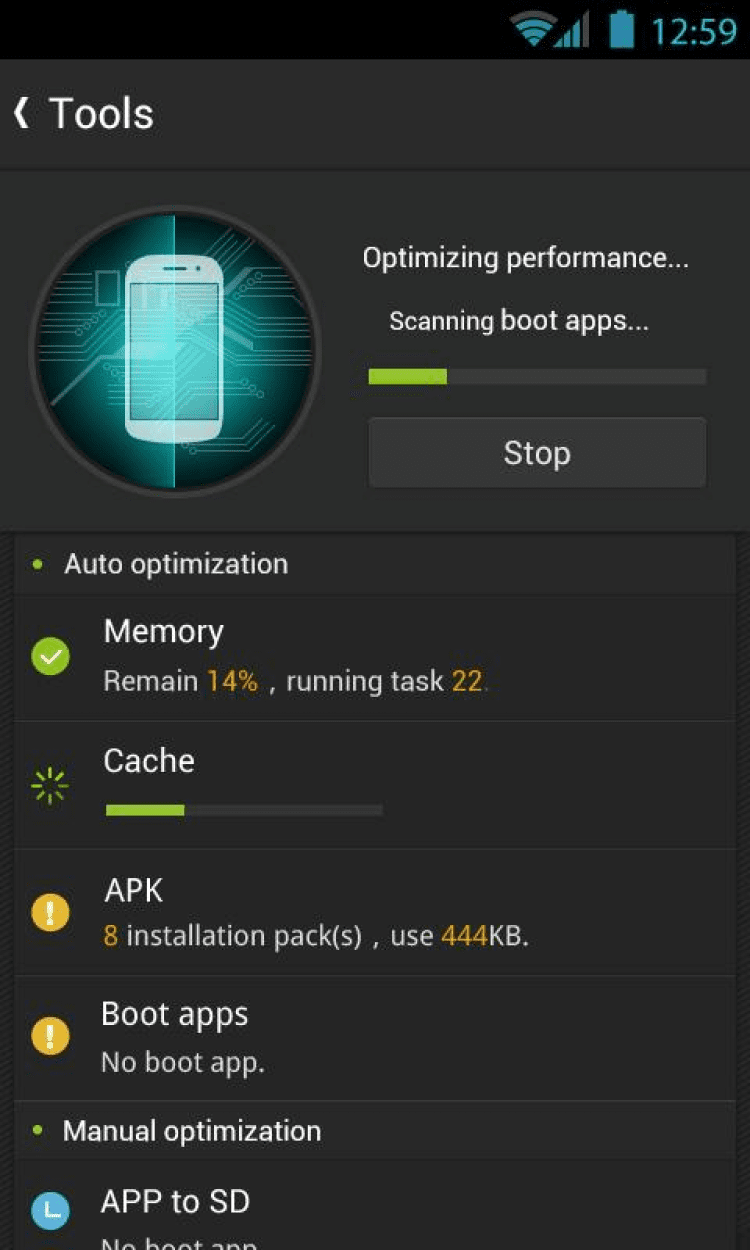Tap the blue clock icon for APP to SD
Screen dimensions: 750x1250
pos(50,1210)
